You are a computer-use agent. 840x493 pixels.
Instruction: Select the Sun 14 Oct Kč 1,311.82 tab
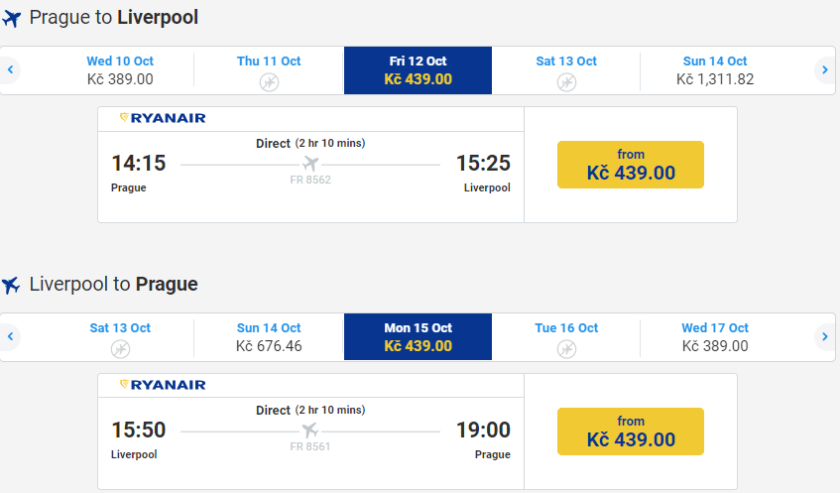(714, 70)
